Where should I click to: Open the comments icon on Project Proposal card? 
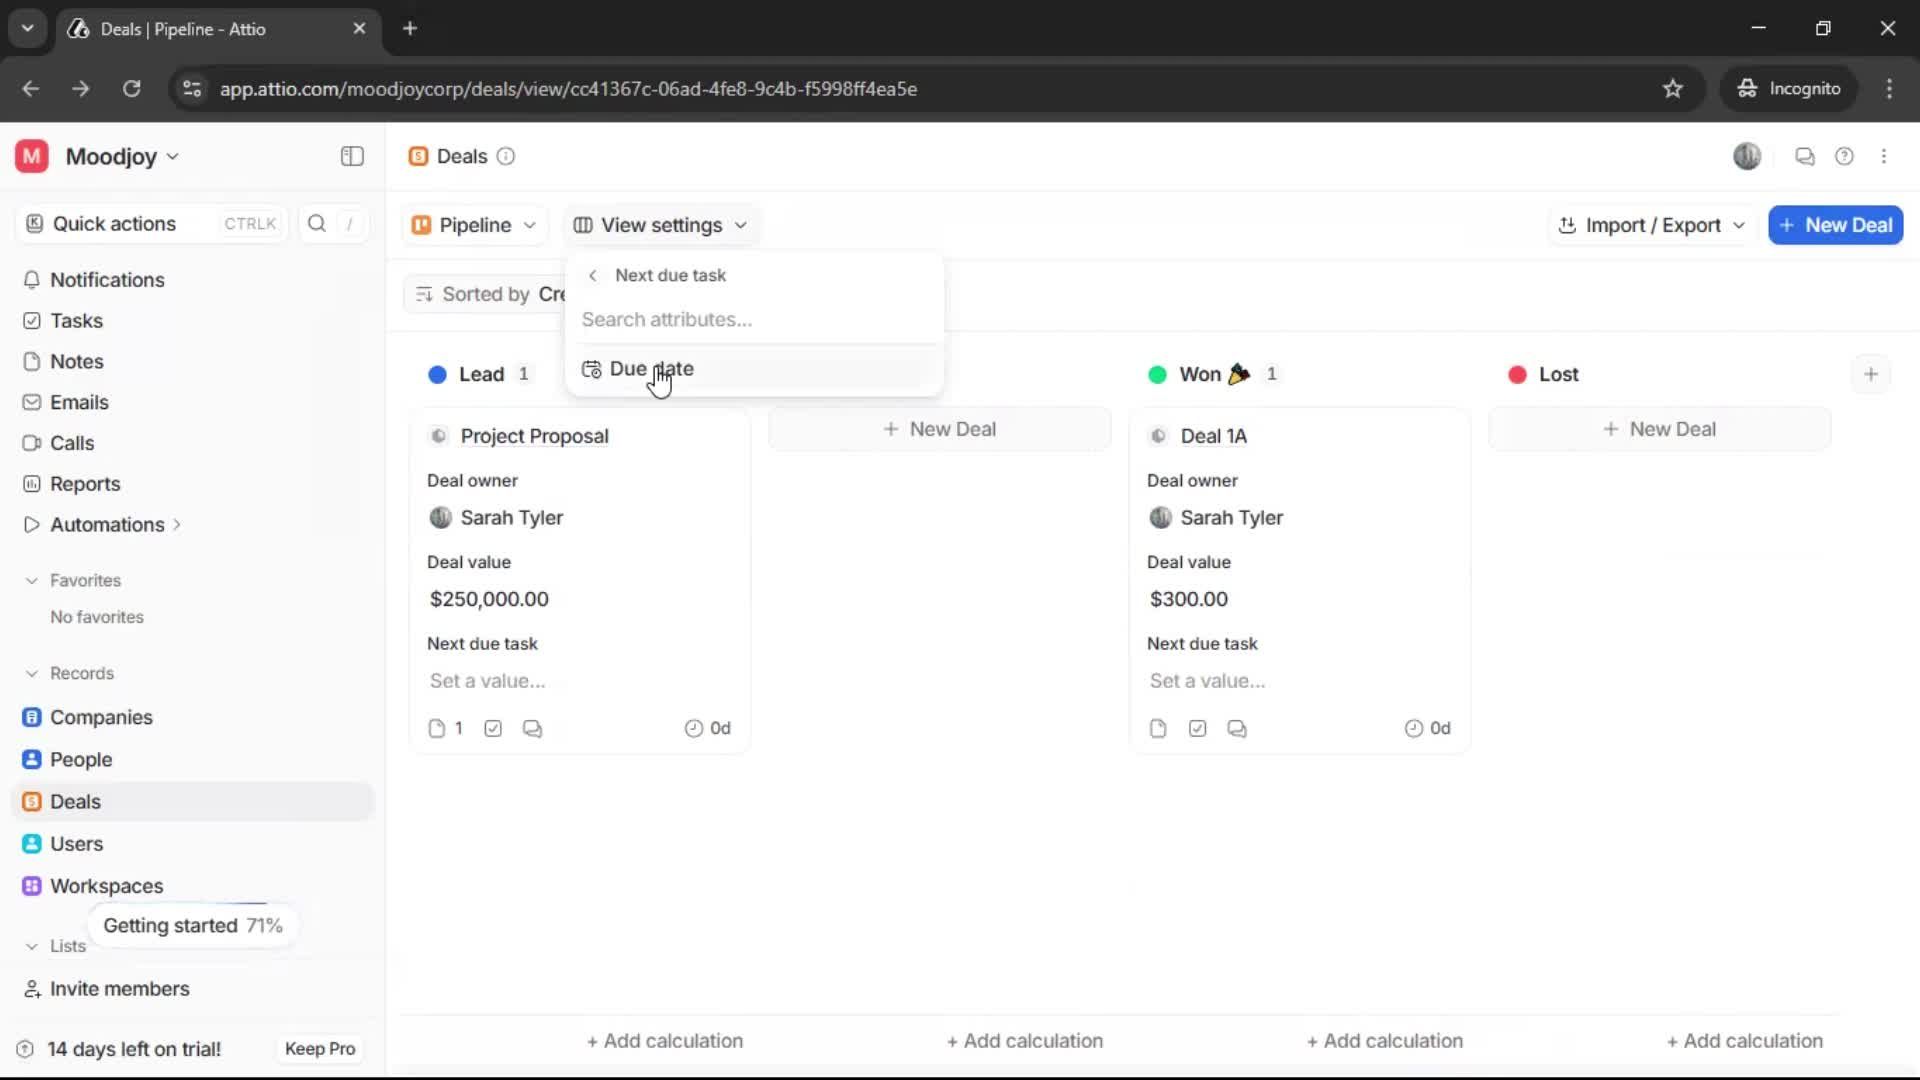pyautogui.click(x=532, y=728)
